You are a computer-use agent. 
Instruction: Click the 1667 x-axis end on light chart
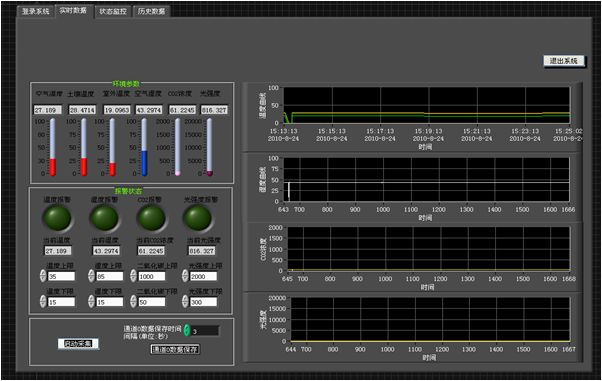[569, 349]
